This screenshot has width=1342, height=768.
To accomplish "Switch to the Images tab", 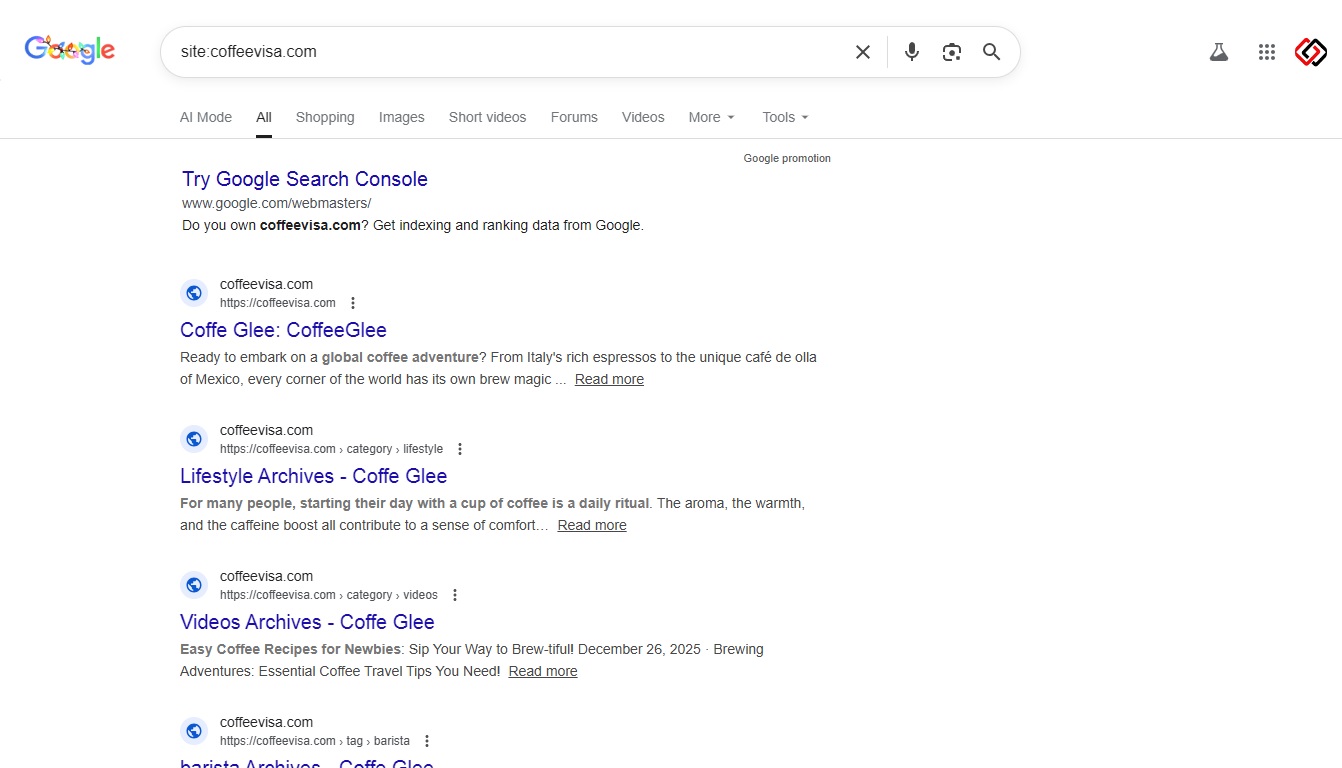I will coord(401,117).
